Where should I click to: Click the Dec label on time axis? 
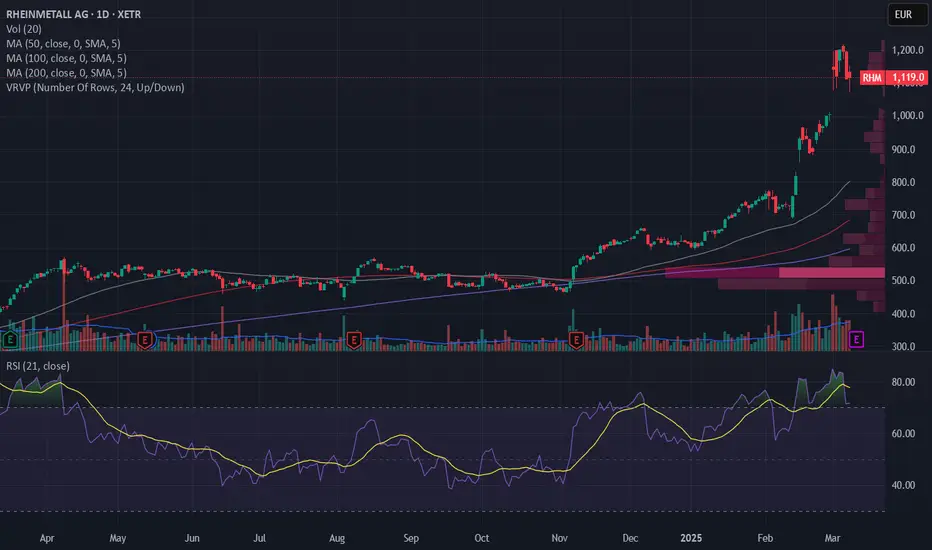[x=630, y=538]
